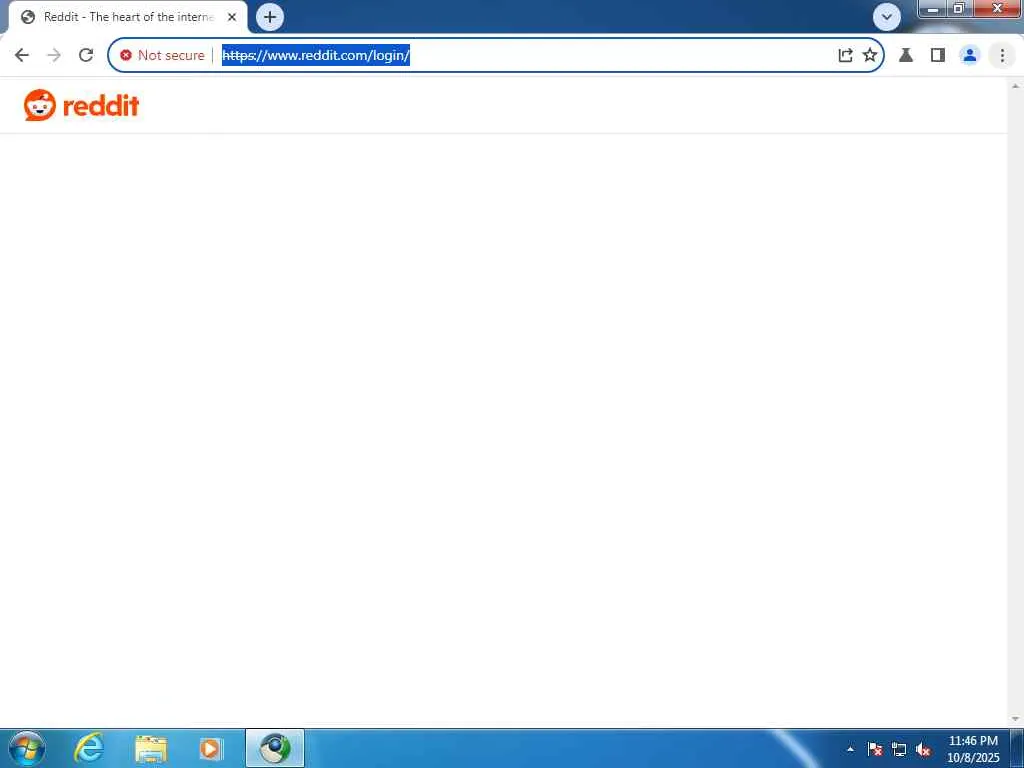Bookmark this page with the star icon
The height and width of the screenshot is (768, 1024).
point(870,56)
